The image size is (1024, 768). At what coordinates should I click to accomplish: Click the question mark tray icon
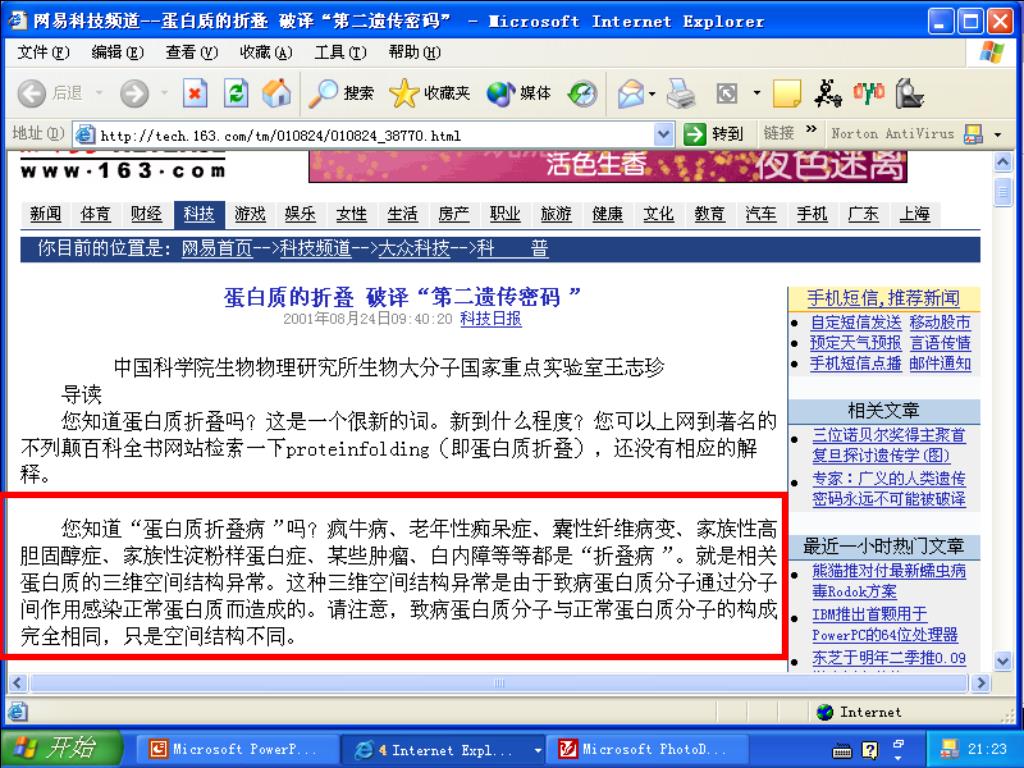point(870,750)
